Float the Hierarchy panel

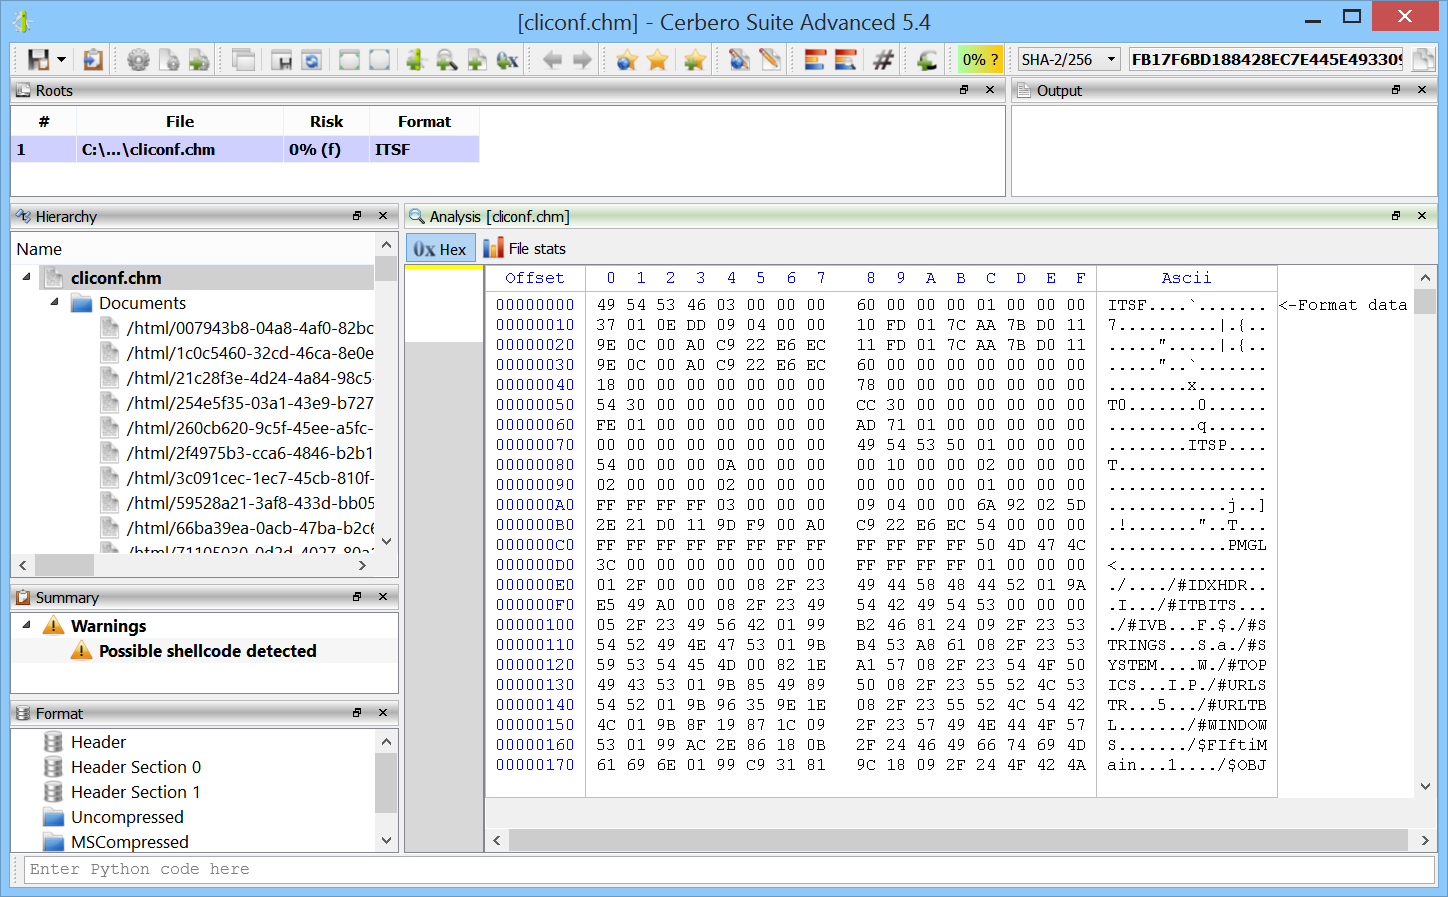coord(357,216)
